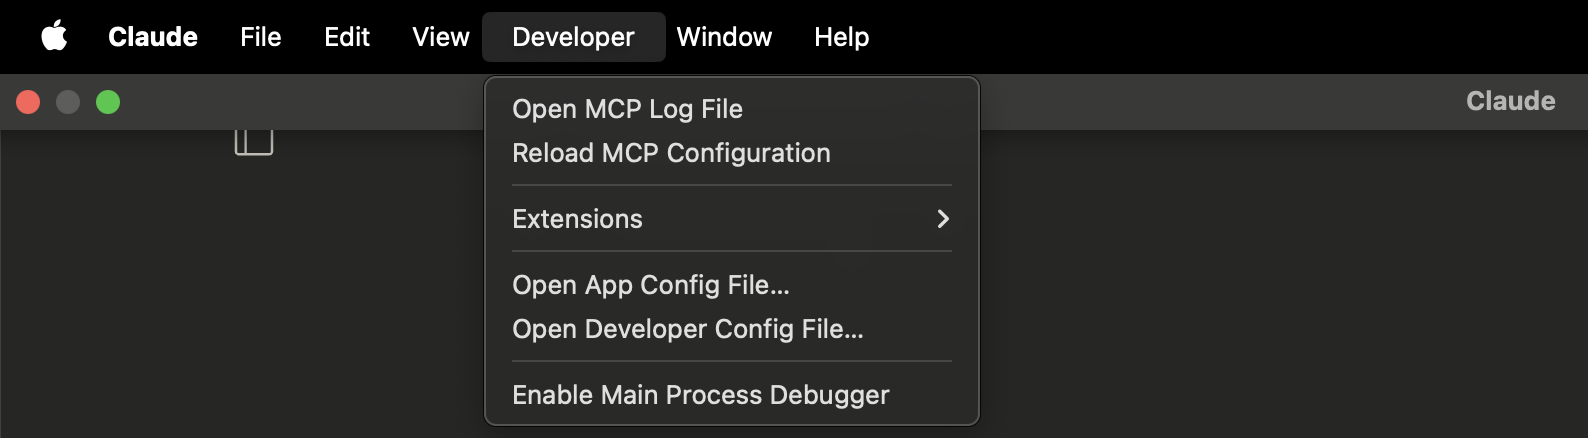1588x438 pixels.
Task: Open the Claude application menu
Action: [x=153, y=37]
